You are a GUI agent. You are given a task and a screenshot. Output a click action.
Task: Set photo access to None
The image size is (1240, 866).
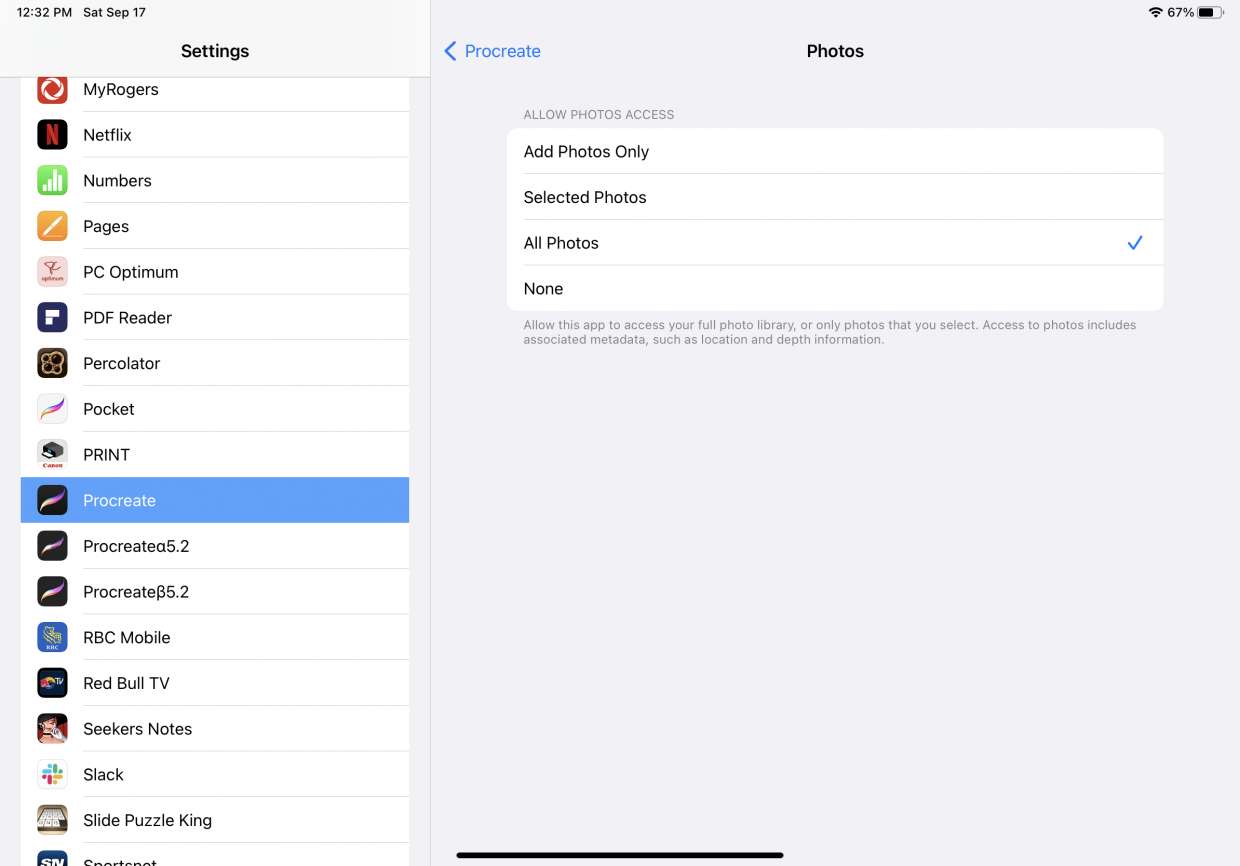point(834,289)
